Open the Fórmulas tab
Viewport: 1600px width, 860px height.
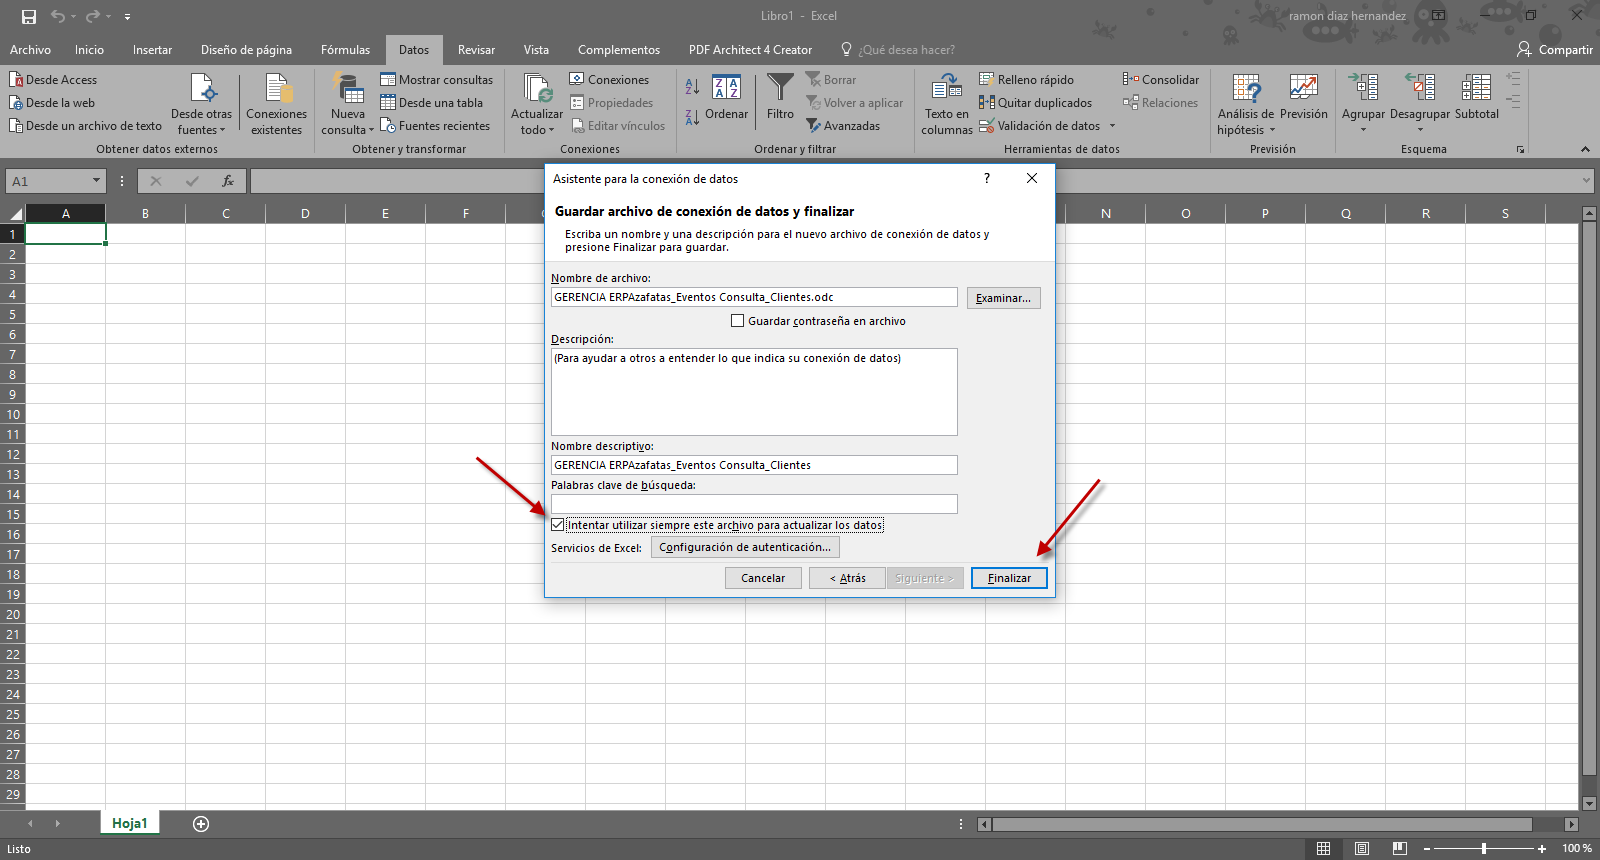[x=345, y=50]
